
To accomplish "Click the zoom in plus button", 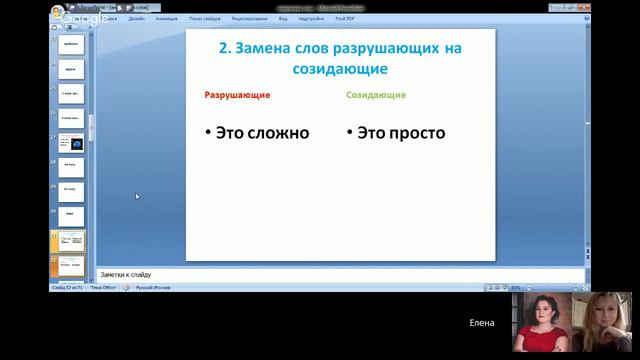I will tap(576, 288).
